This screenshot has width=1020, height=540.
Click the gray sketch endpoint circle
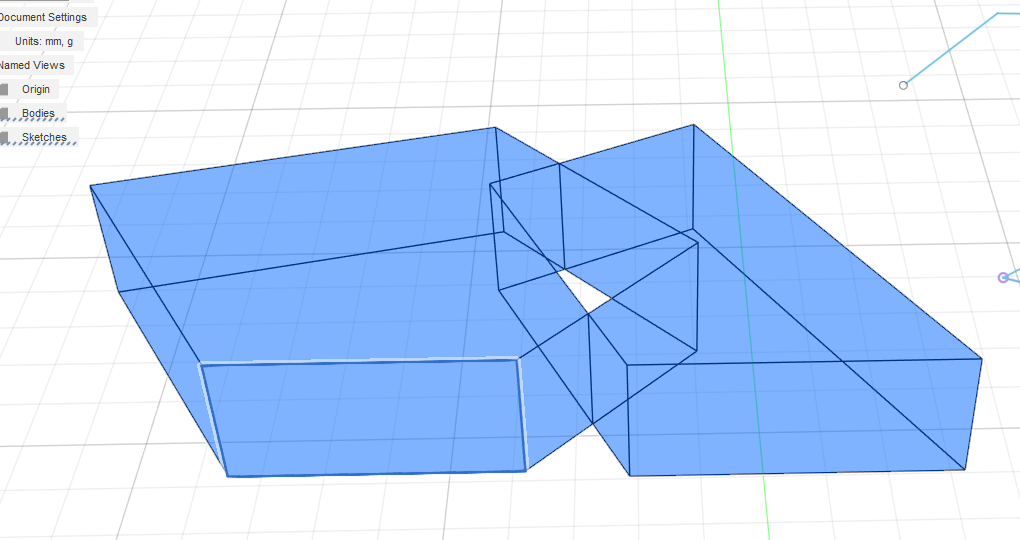point(903,85)
